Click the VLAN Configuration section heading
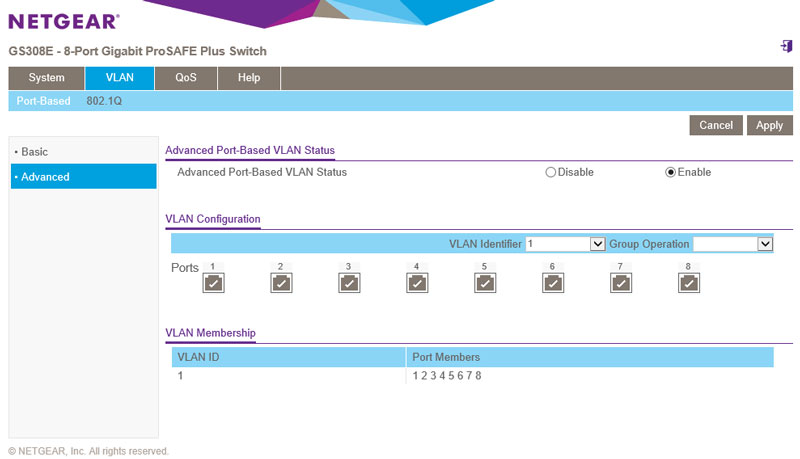 pos(213,219)
